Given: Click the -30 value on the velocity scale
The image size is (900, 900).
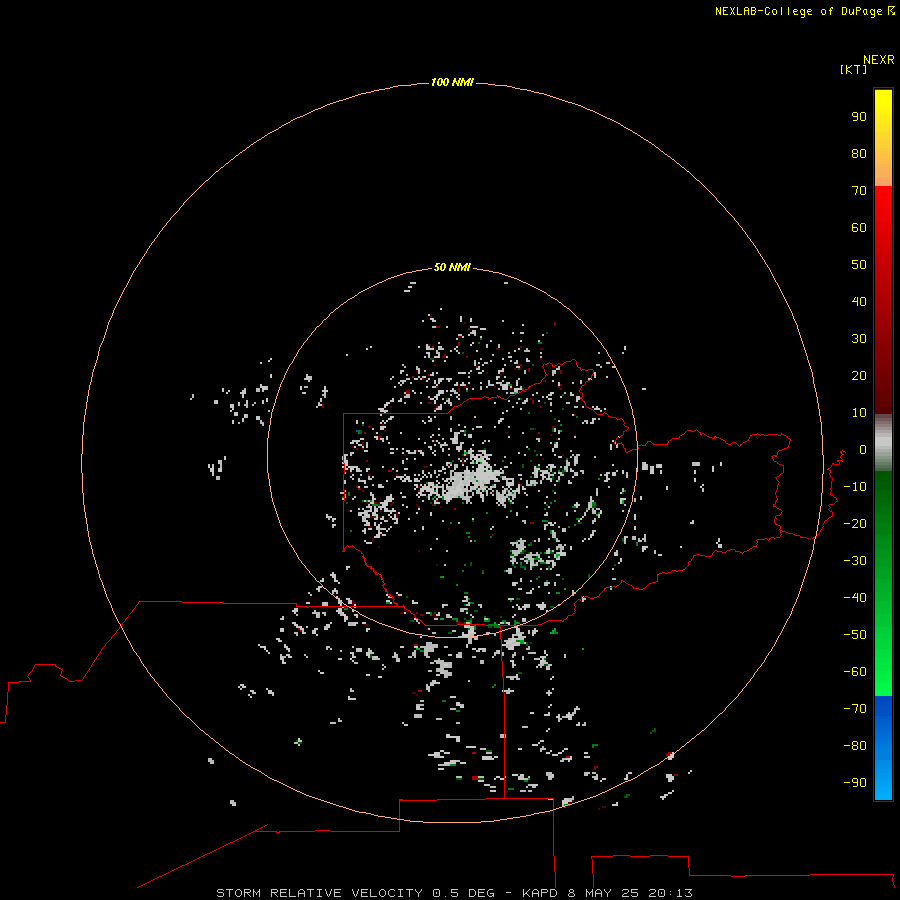Looking at the screenshot, I should pyautogui.click(x=855, y=561).
